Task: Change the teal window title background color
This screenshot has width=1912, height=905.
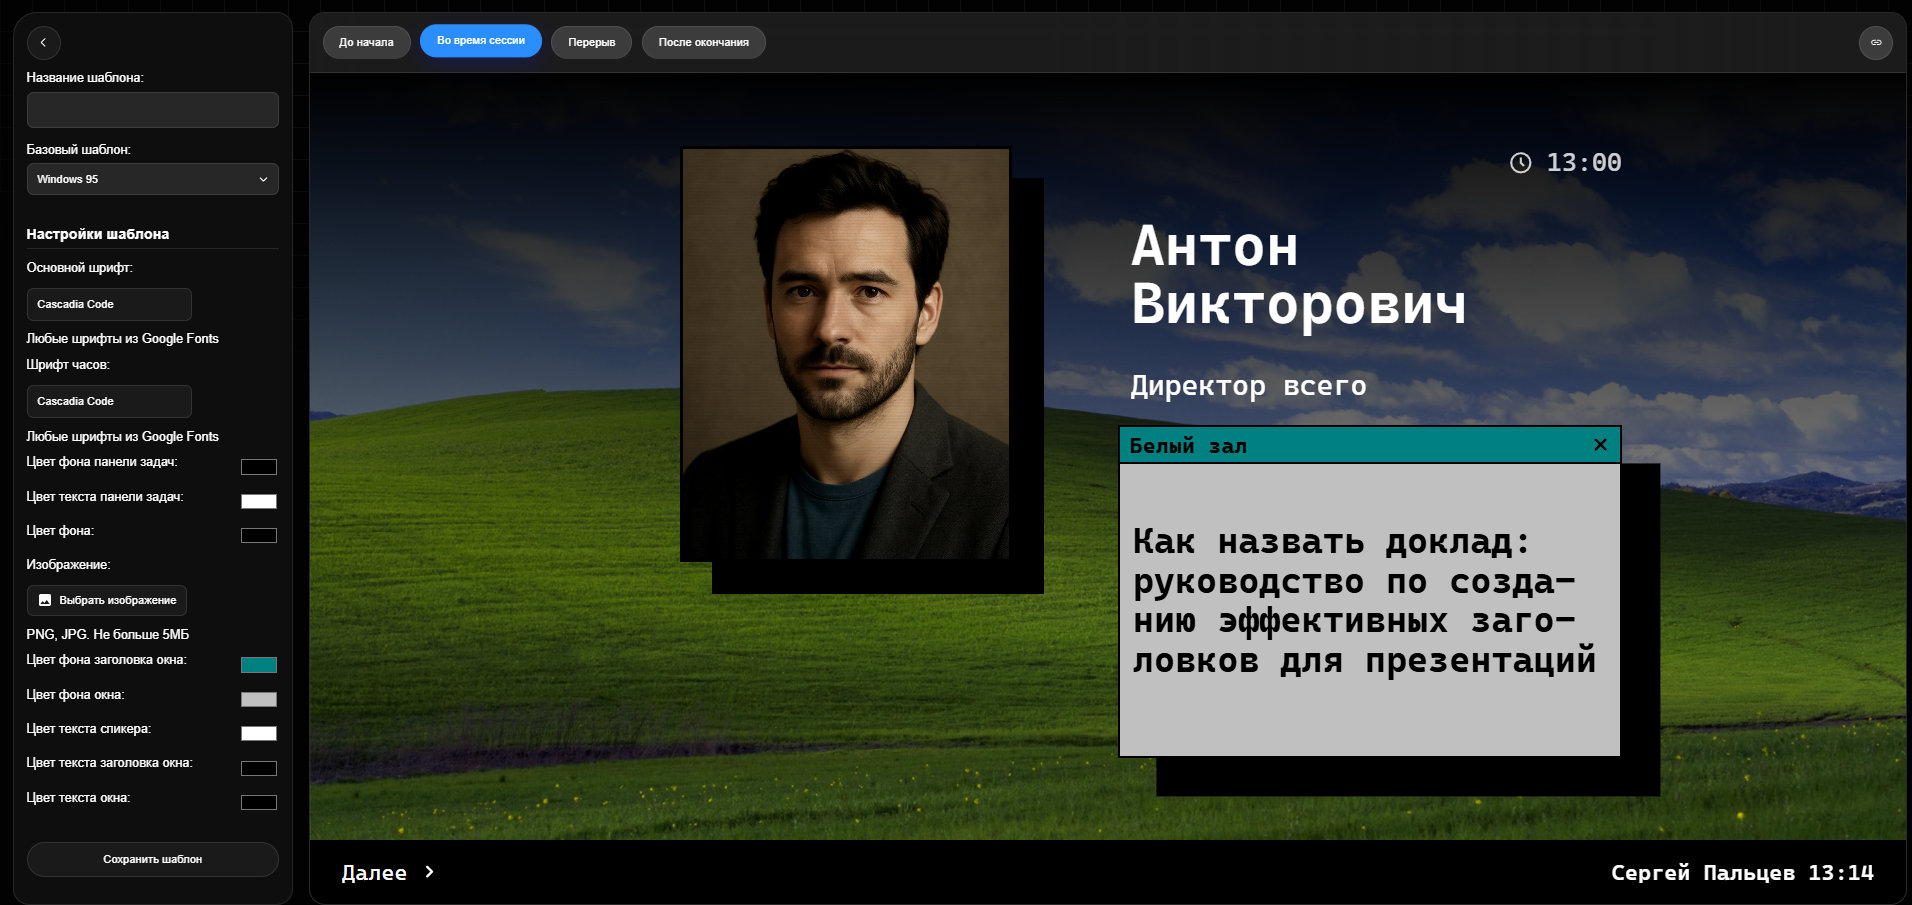Action: pyautogui.click(x=259, y=664)
